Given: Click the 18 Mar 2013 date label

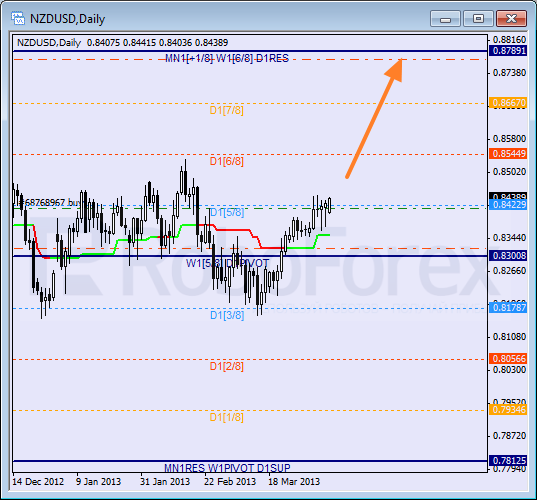Looking at the screenshot, I should (x=294, y=482).
